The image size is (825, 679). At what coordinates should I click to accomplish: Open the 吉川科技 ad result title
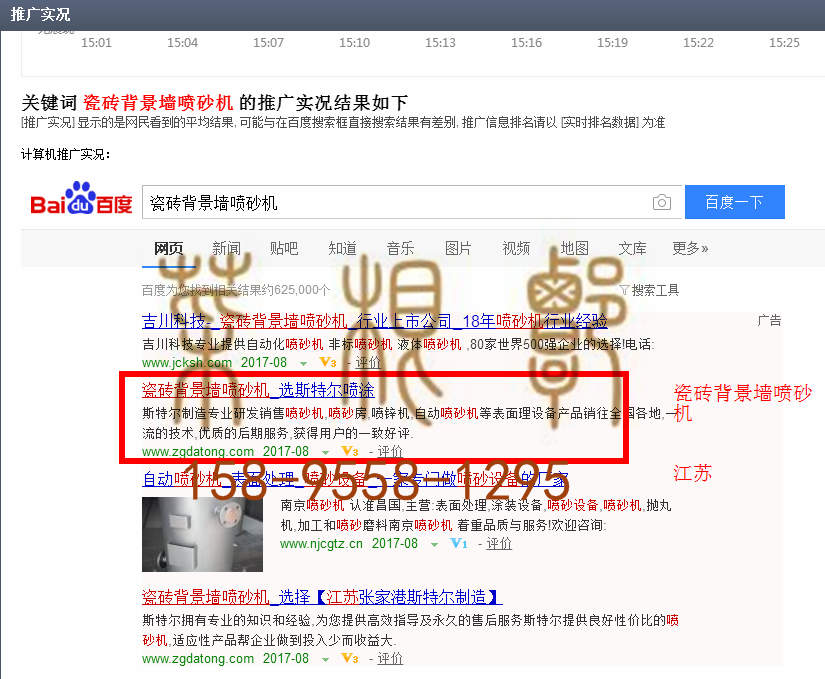pyautogui.click(x=375, y=321)
